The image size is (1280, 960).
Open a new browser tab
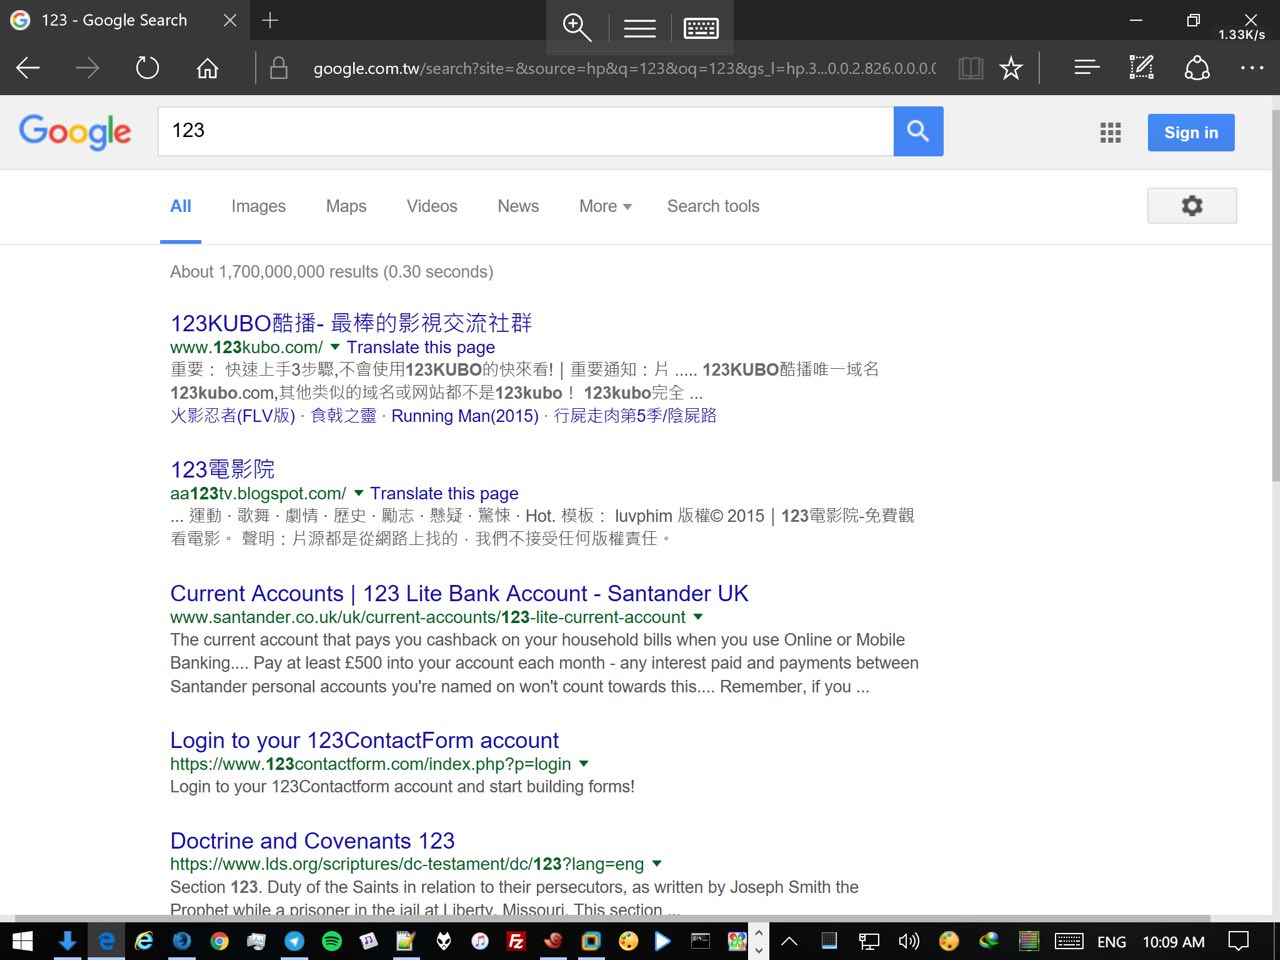pos(270,20)
